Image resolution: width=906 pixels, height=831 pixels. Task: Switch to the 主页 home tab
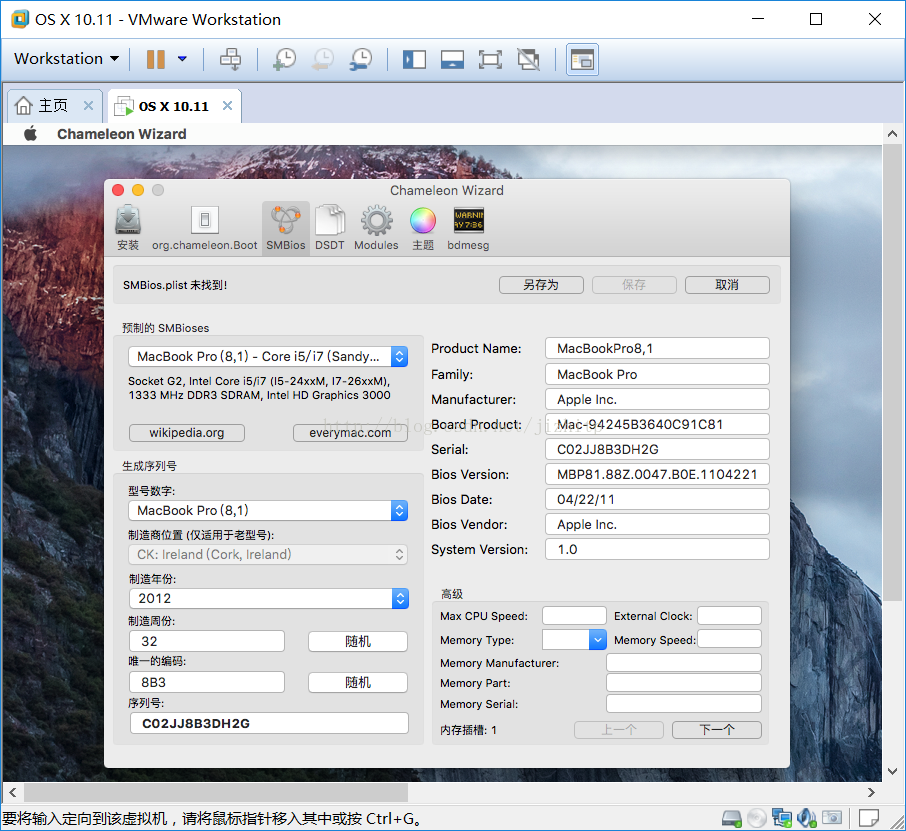[53, 106]
